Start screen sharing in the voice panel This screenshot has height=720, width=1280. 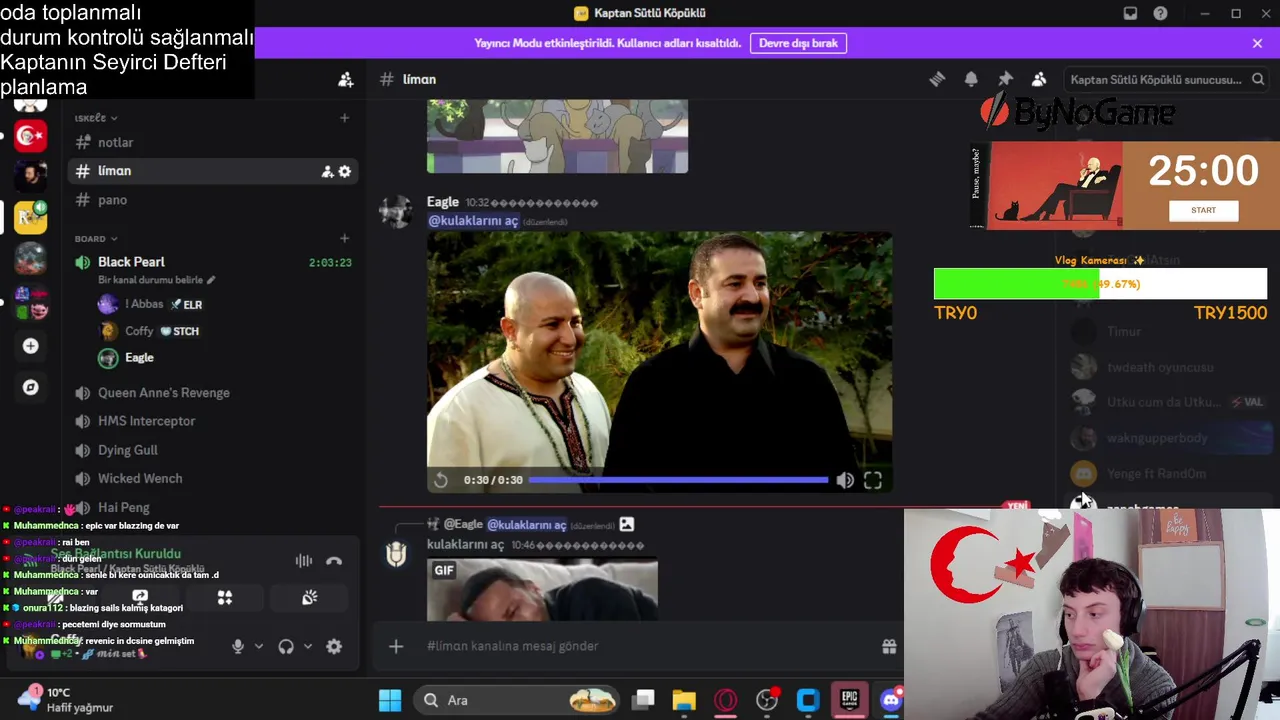[140, 597]
